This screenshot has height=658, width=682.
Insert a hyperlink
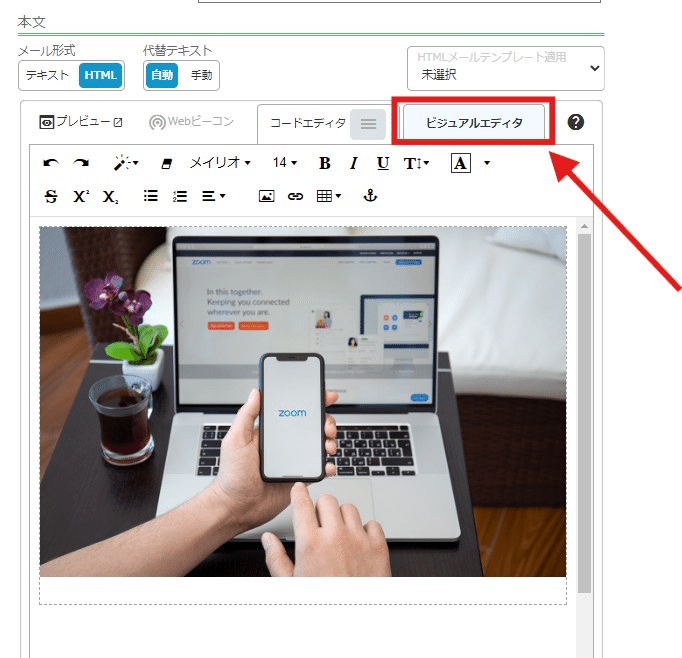[295, 197]
